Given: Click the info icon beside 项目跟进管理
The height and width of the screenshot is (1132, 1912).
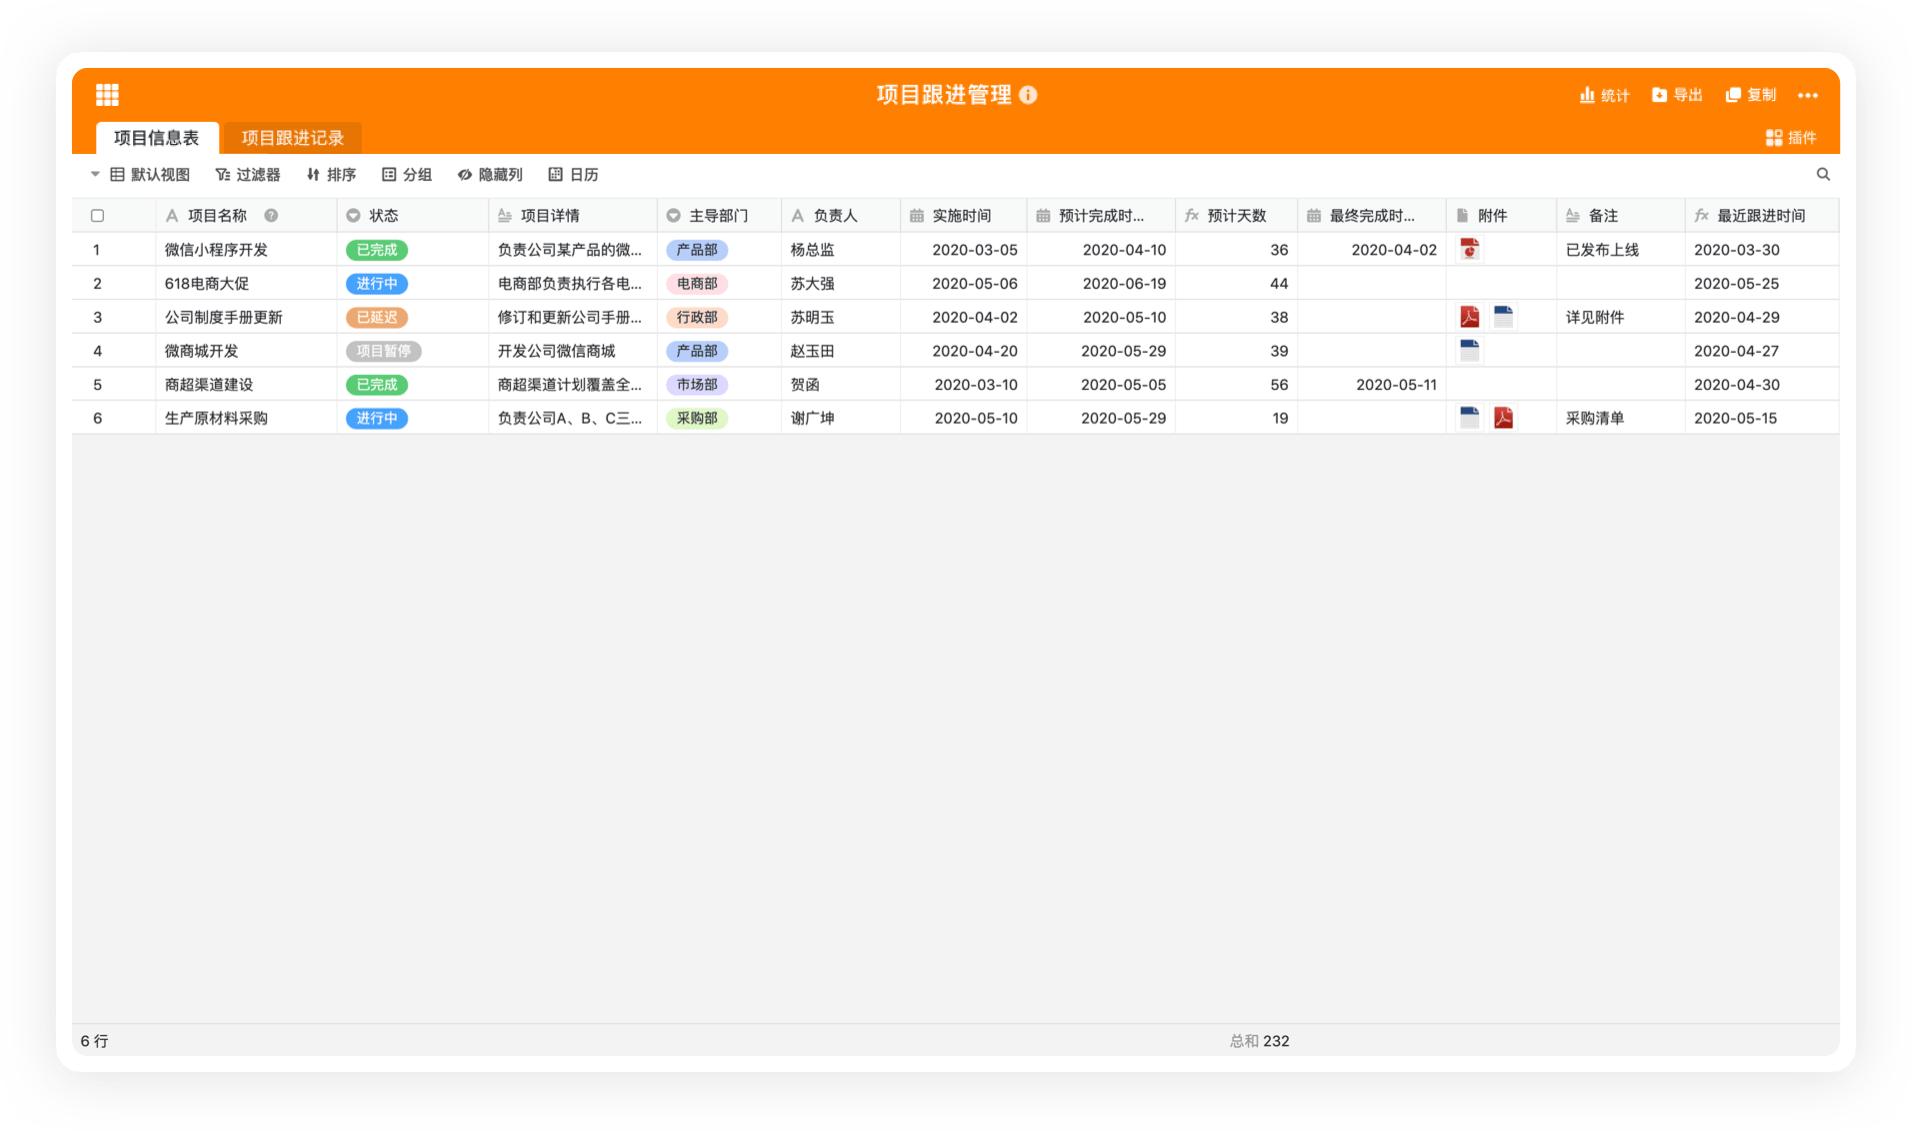Looking at the screenshot, I should [x=1028, y=95].
